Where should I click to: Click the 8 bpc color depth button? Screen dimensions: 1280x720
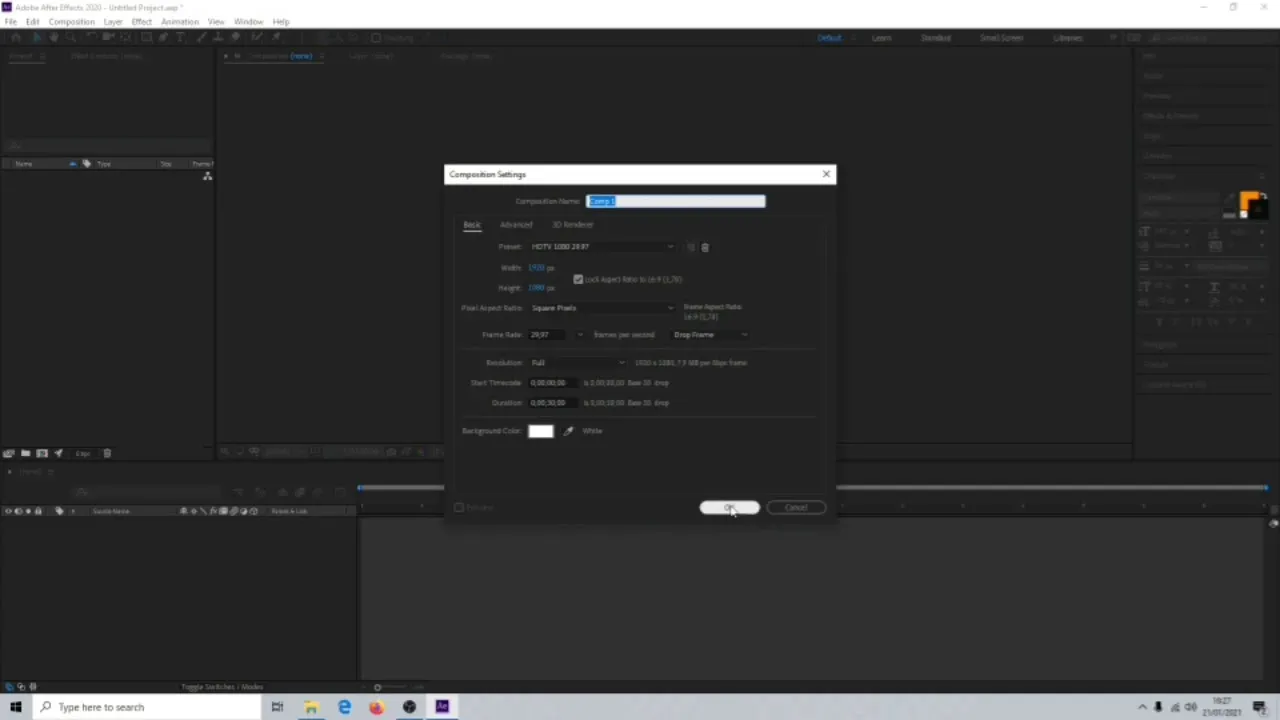tap(83, 453)
